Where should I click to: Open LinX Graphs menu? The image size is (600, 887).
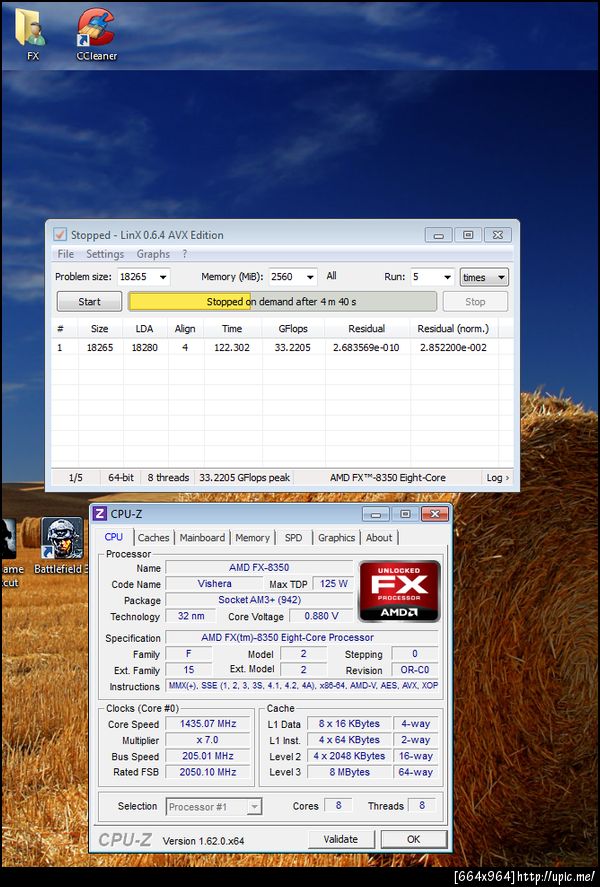[153, 254]
